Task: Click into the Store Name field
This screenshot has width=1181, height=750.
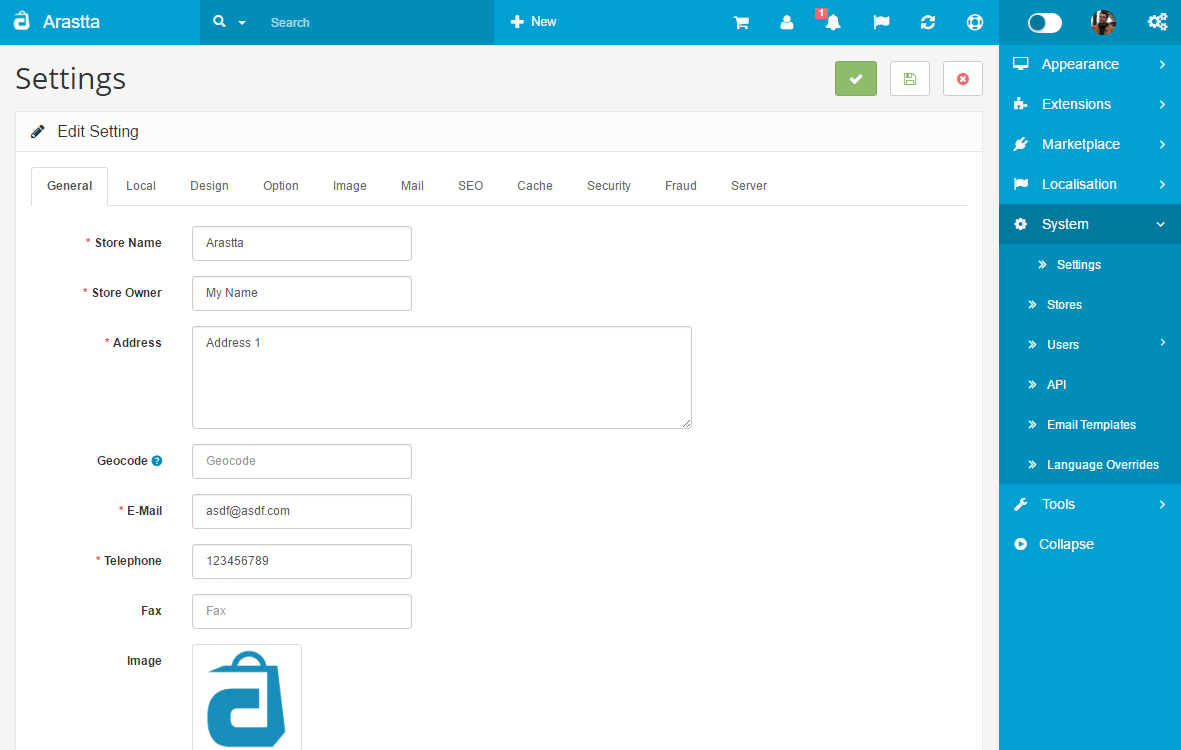Action: pos(302,243)
